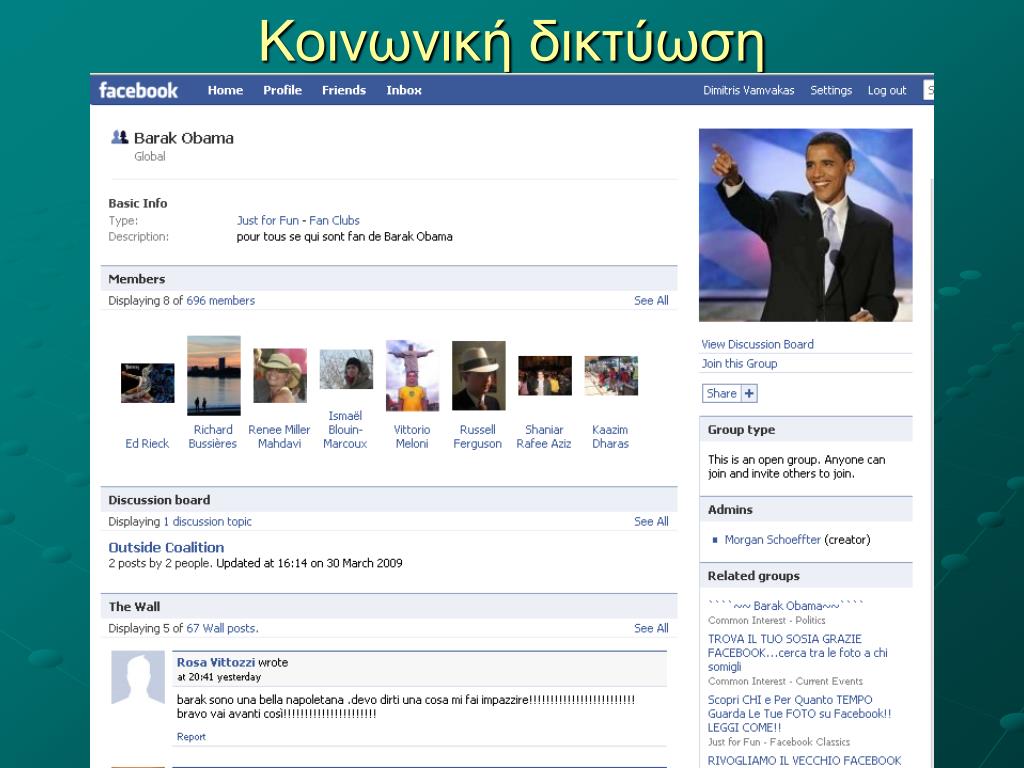Open Ed Rieck's profile thumbnail
The height and width of the screenshot is (768, 1024).
[148, 383]
